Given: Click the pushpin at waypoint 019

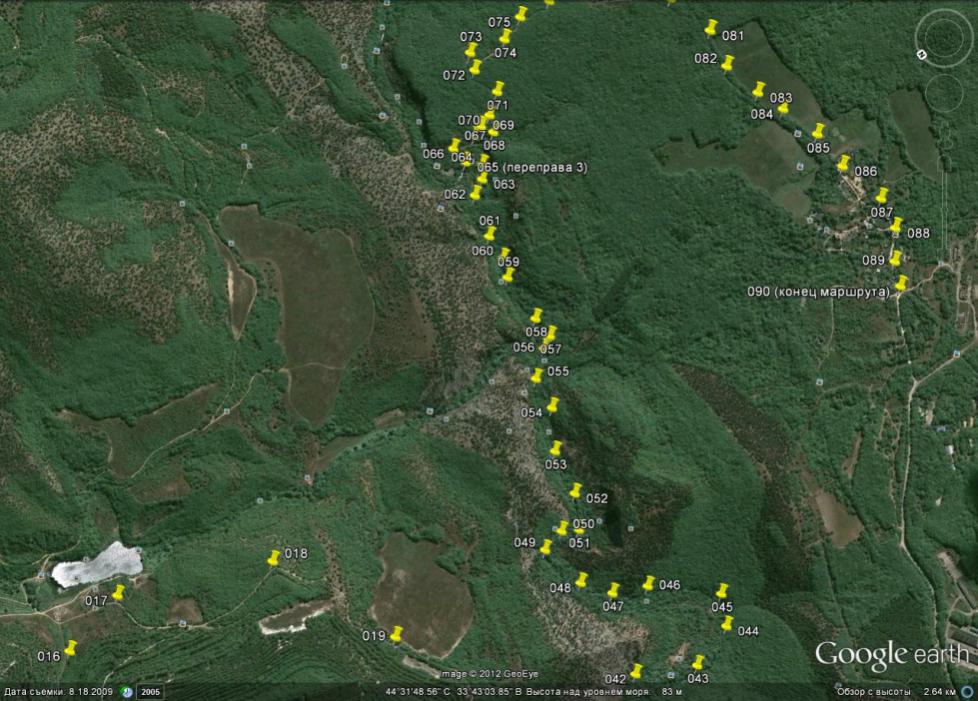Looking at the screenshot, I should tap(396, 634).
